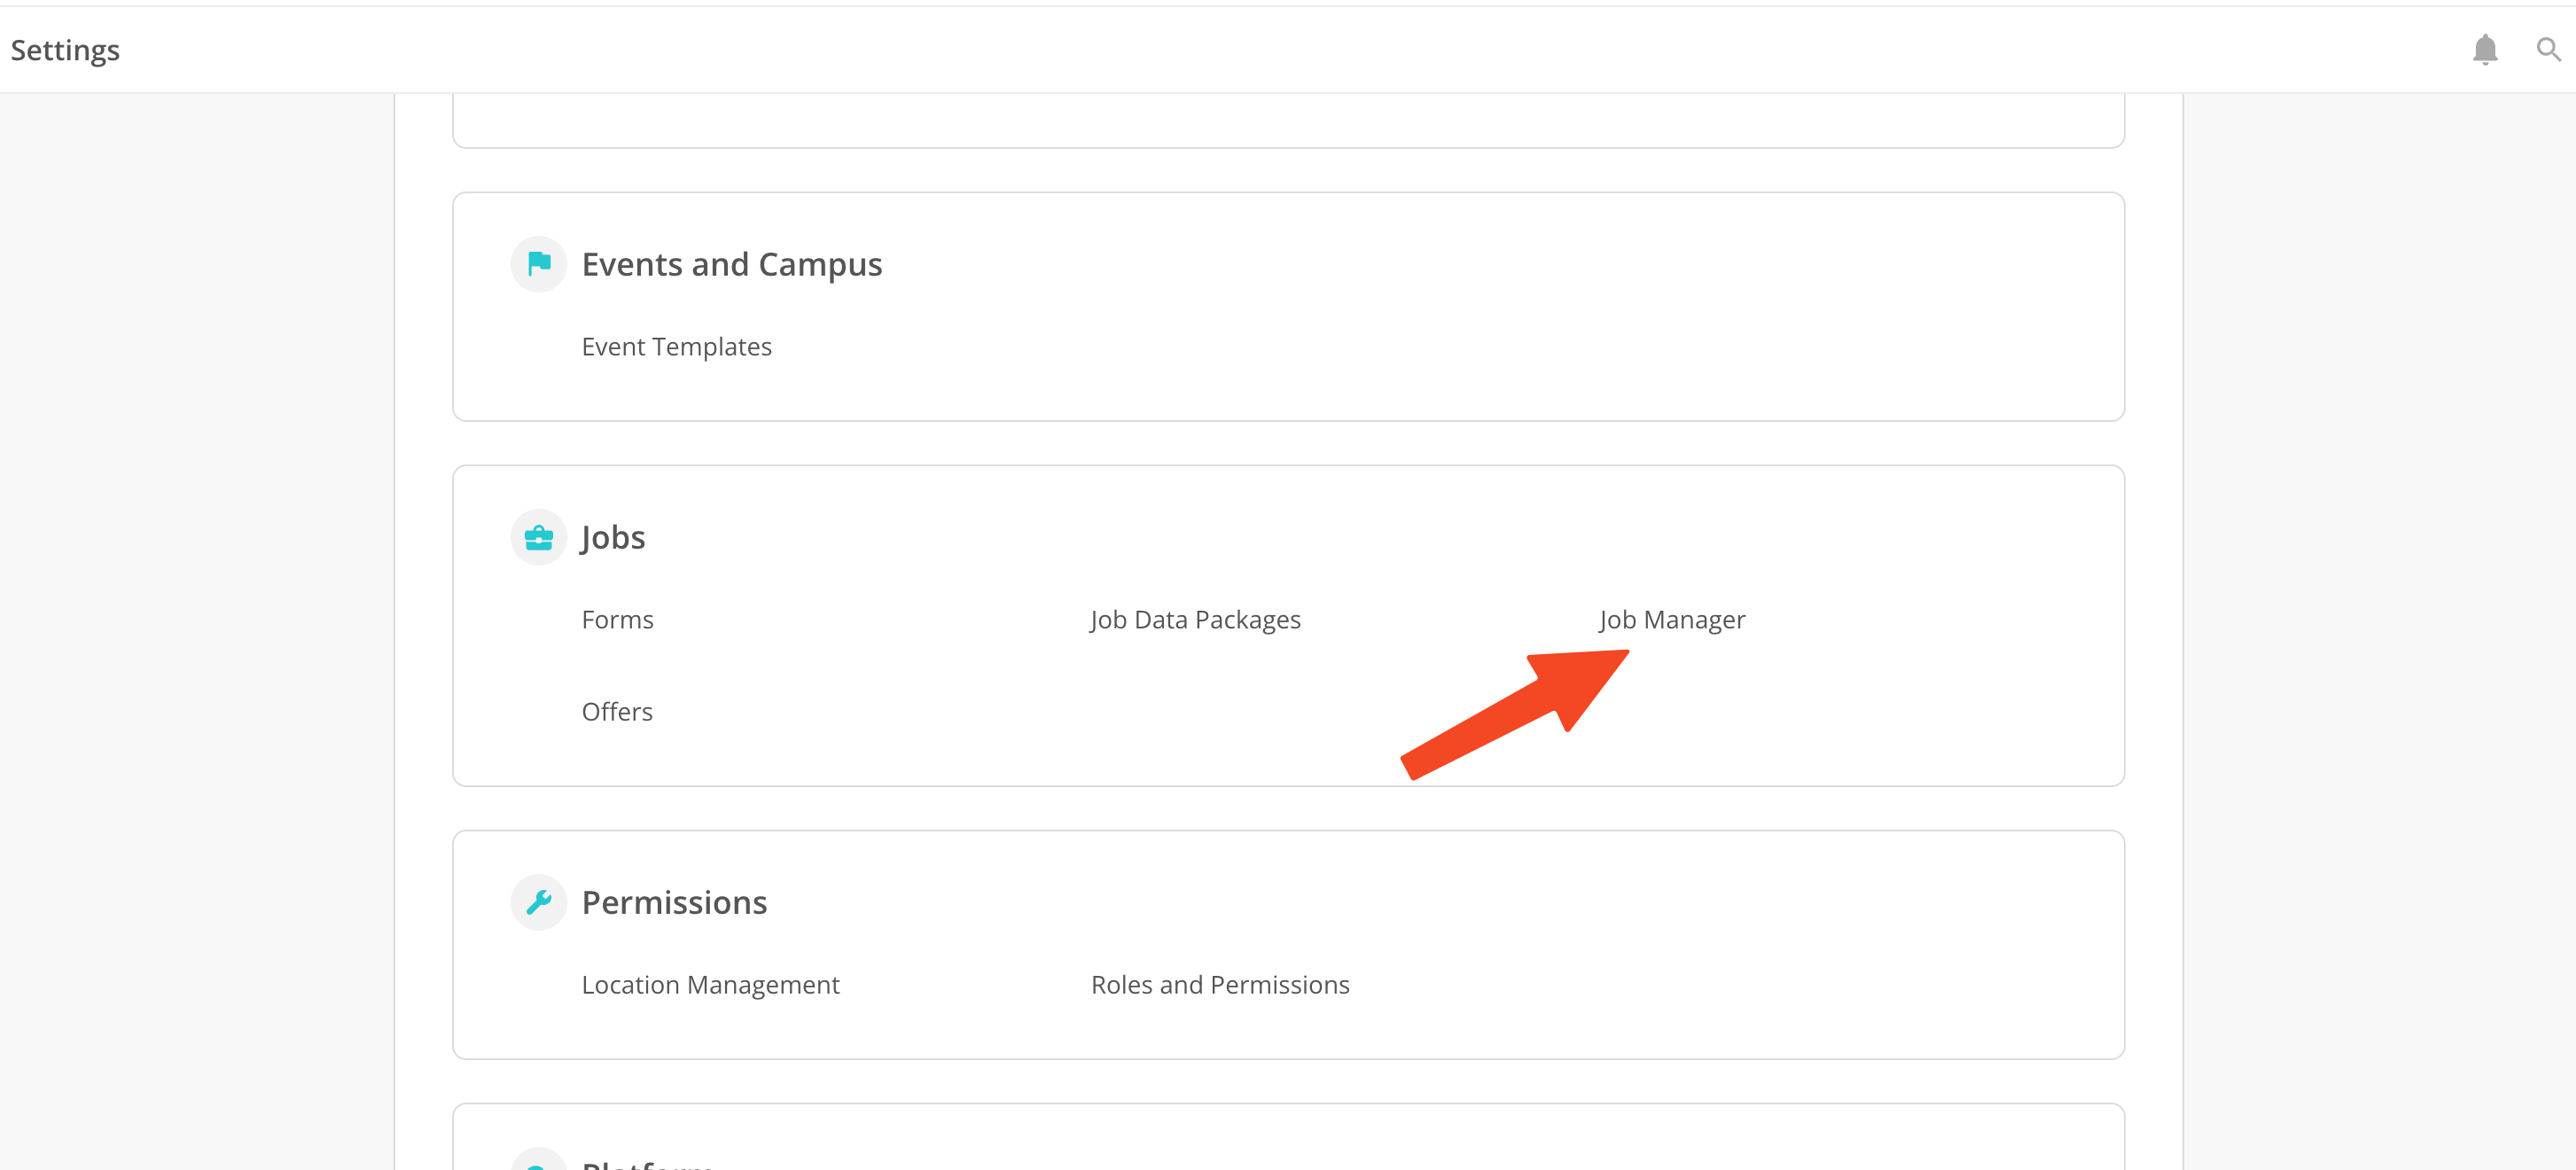Open the notifications bell
The width and height of the screenshot is (2576, 1170).
click(x=2484, y=49)
